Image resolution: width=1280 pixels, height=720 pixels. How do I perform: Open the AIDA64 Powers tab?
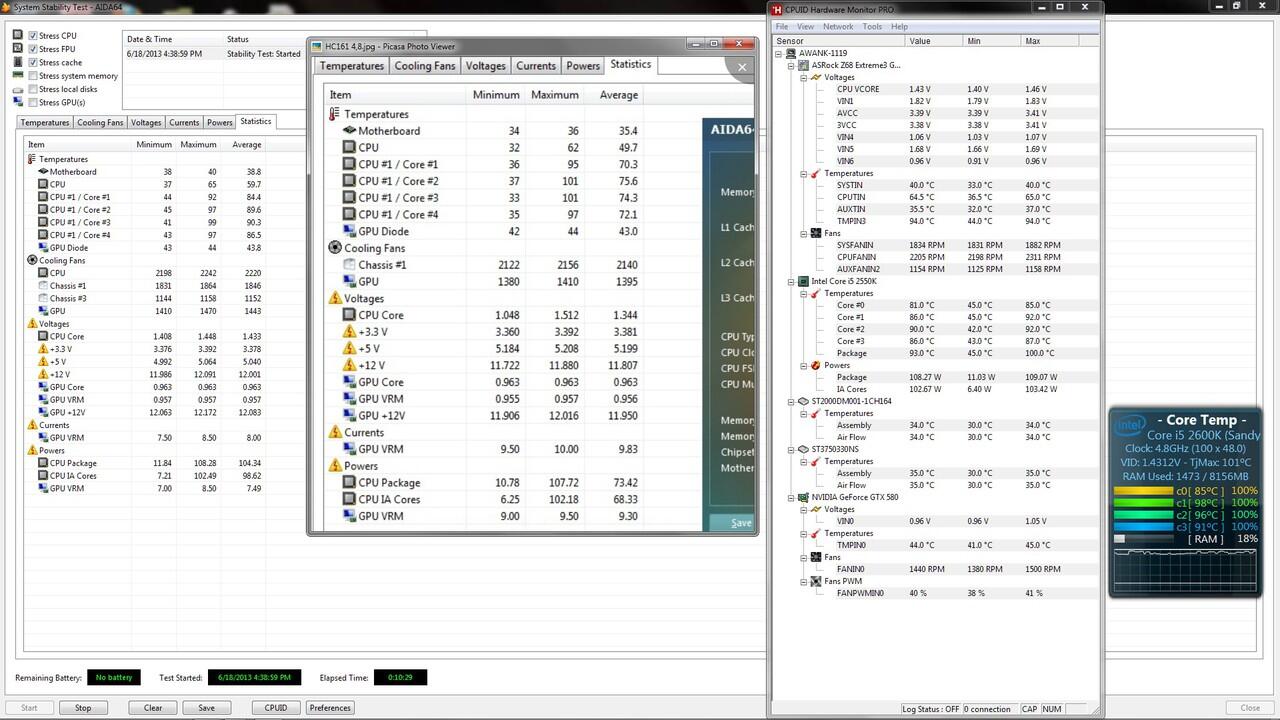(219, 122)
